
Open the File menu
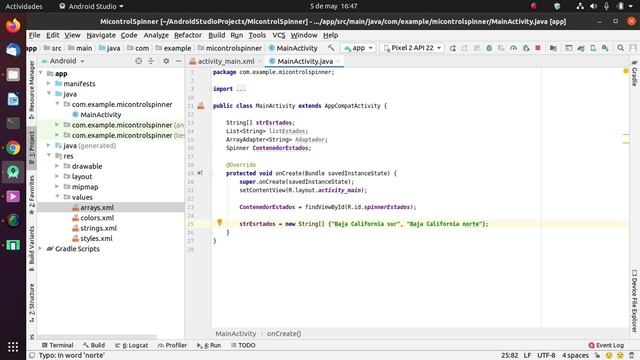pyautogui.click(x=34, y=35)
